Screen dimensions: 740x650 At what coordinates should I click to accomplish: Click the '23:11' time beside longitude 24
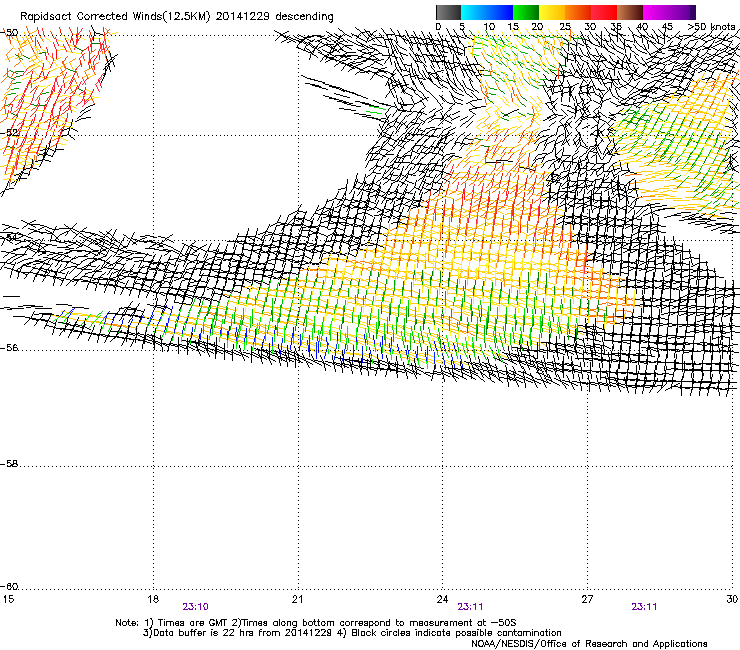coord(470,607)
